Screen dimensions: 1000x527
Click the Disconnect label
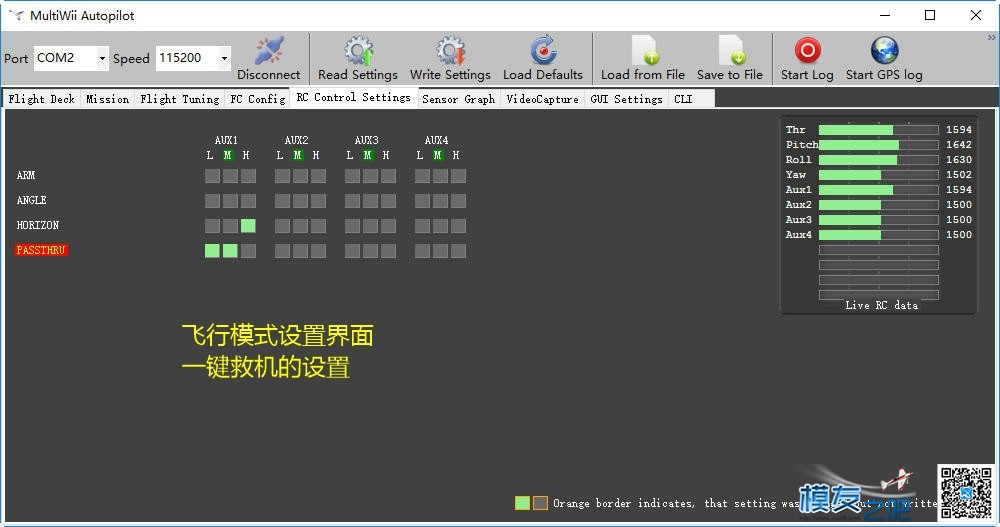pyautogui.click(x=268, y=75)
